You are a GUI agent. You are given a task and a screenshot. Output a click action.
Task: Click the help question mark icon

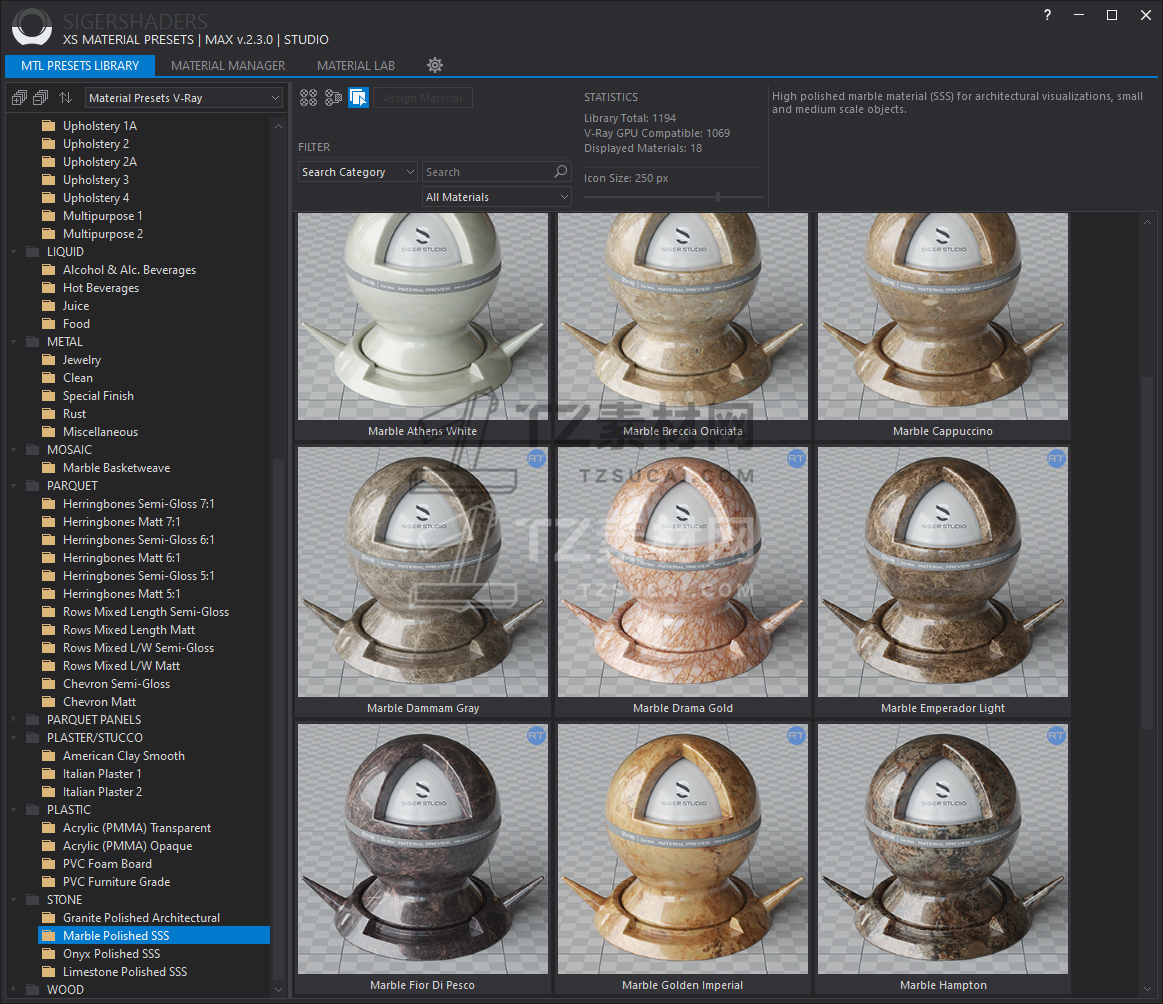point(1047,15)
